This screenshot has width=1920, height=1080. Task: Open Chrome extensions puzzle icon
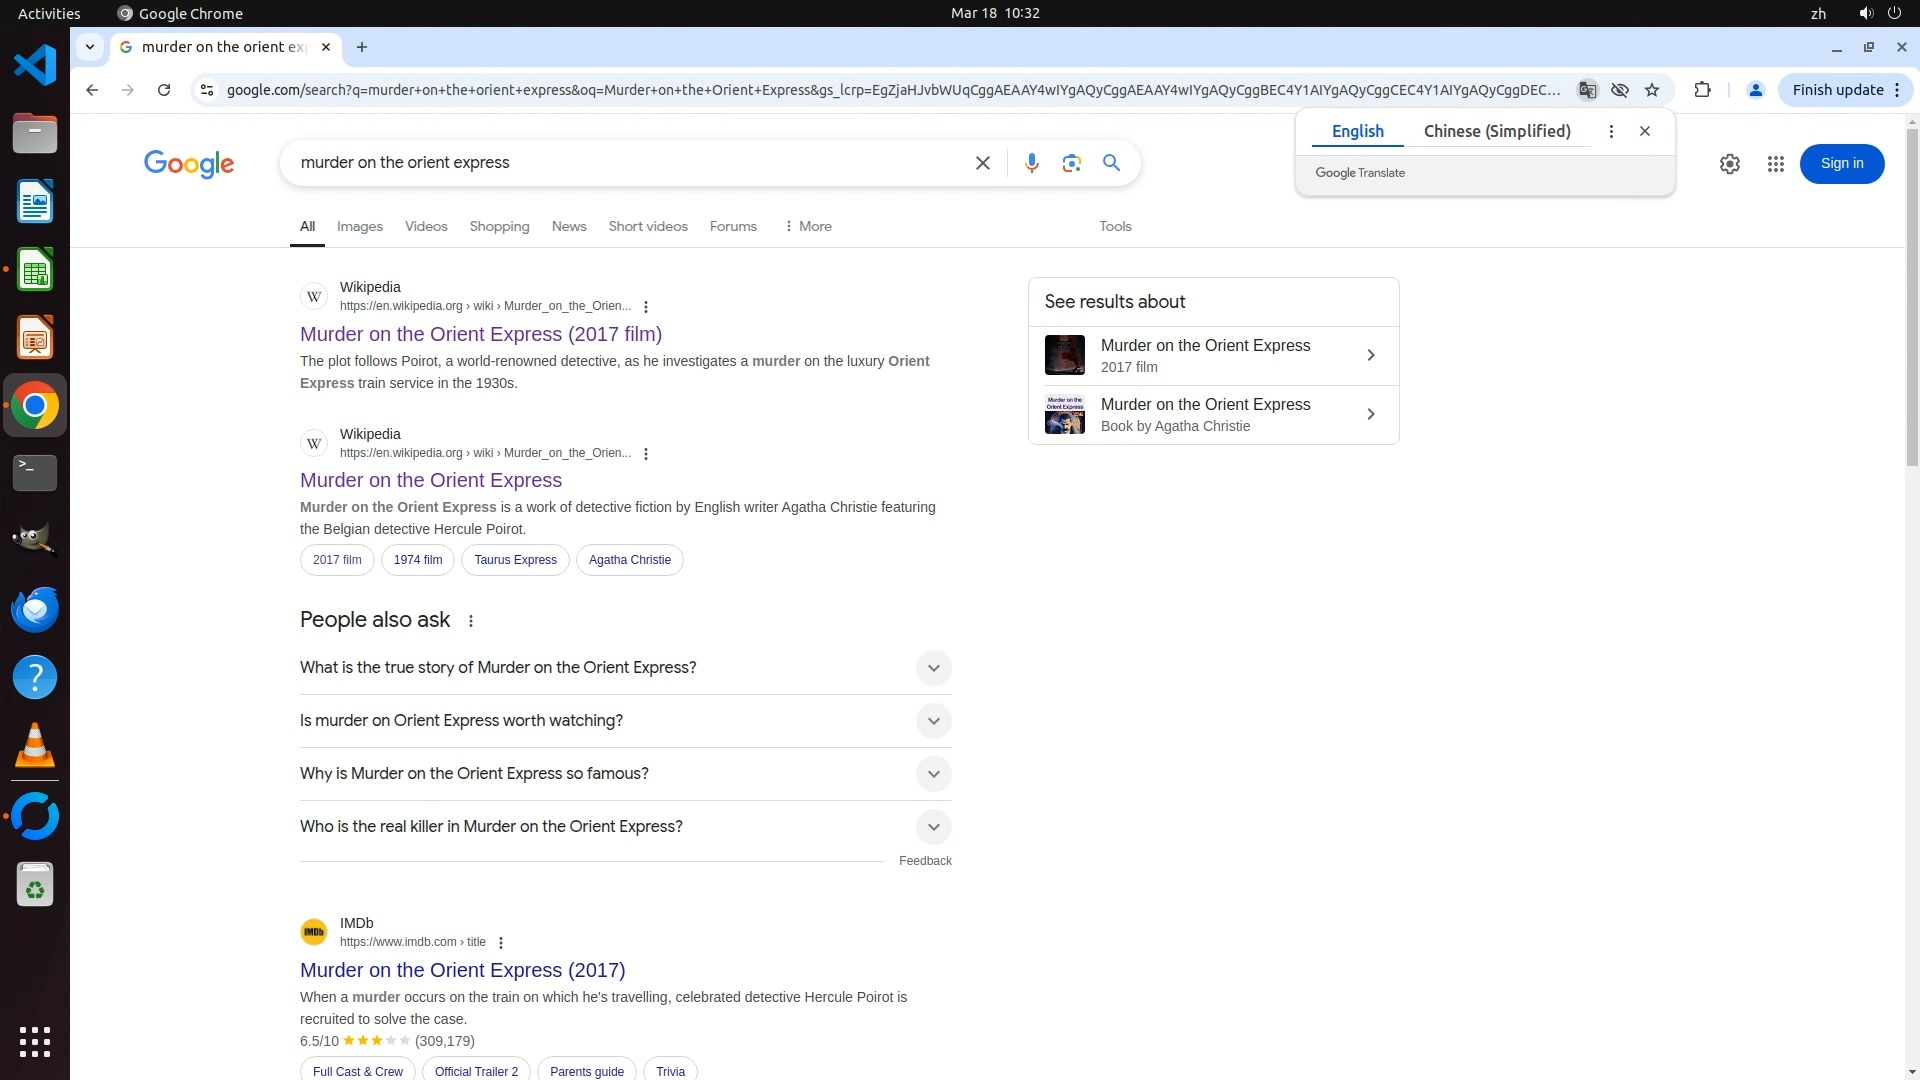click(x=1702, y=90)
